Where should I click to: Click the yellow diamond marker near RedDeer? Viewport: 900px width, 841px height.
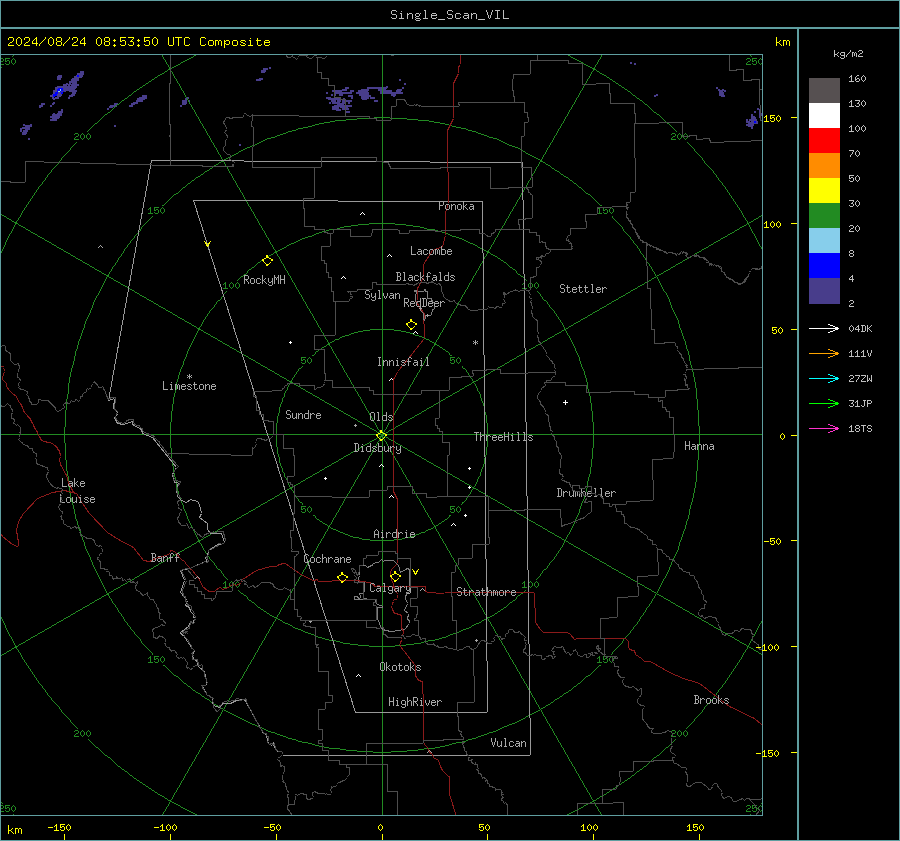pyautogui.click(x=412, y=324)
